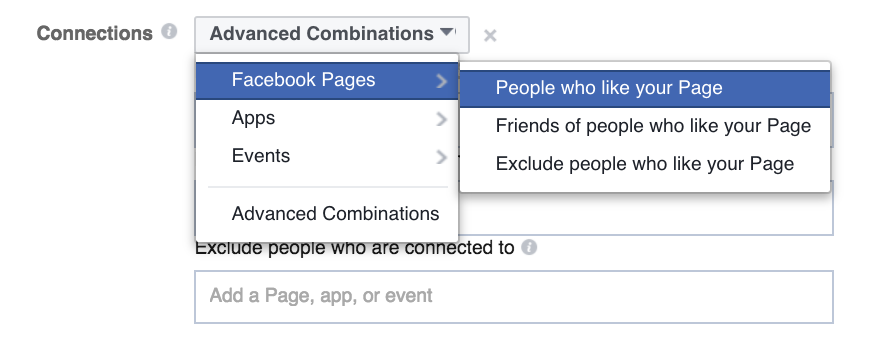Click the caret arrow on Advanced Combinations
Viewport: 880px width, 360px height.
[447, 32]
